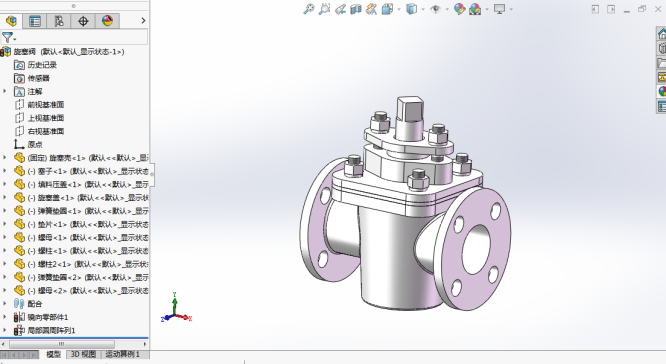Screen dimensions: 666x364
Task: Select the 旋塞盖<1> component
Action: (x=81, y=198)
